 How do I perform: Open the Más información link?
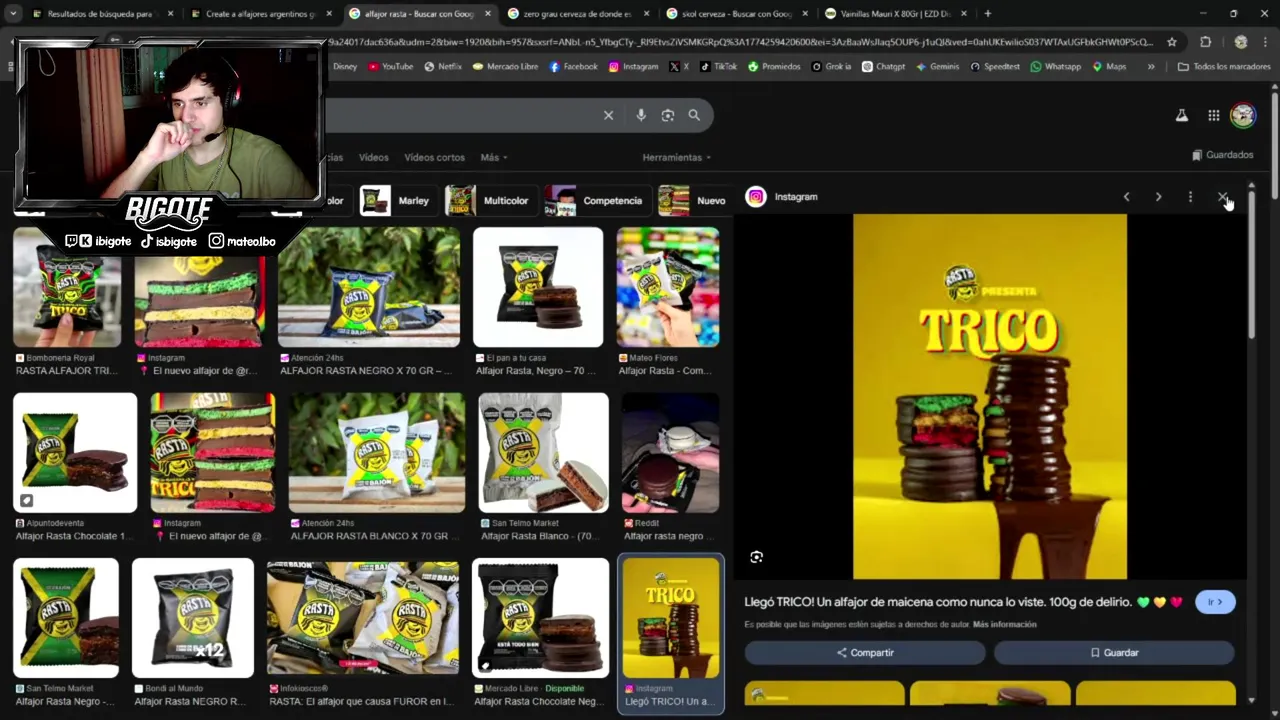[x=1004, y=625]
